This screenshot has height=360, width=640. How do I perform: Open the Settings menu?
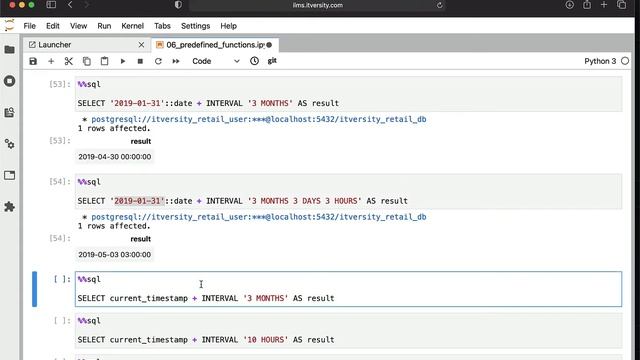tap(196, 26)
